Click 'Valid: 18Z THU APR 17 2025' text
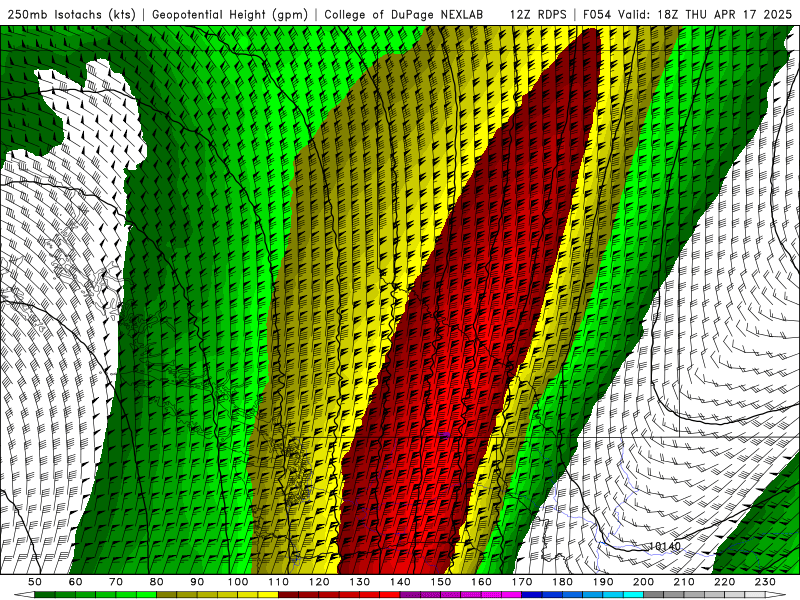The width and height of the screenshot is (800, 600). 705,14
